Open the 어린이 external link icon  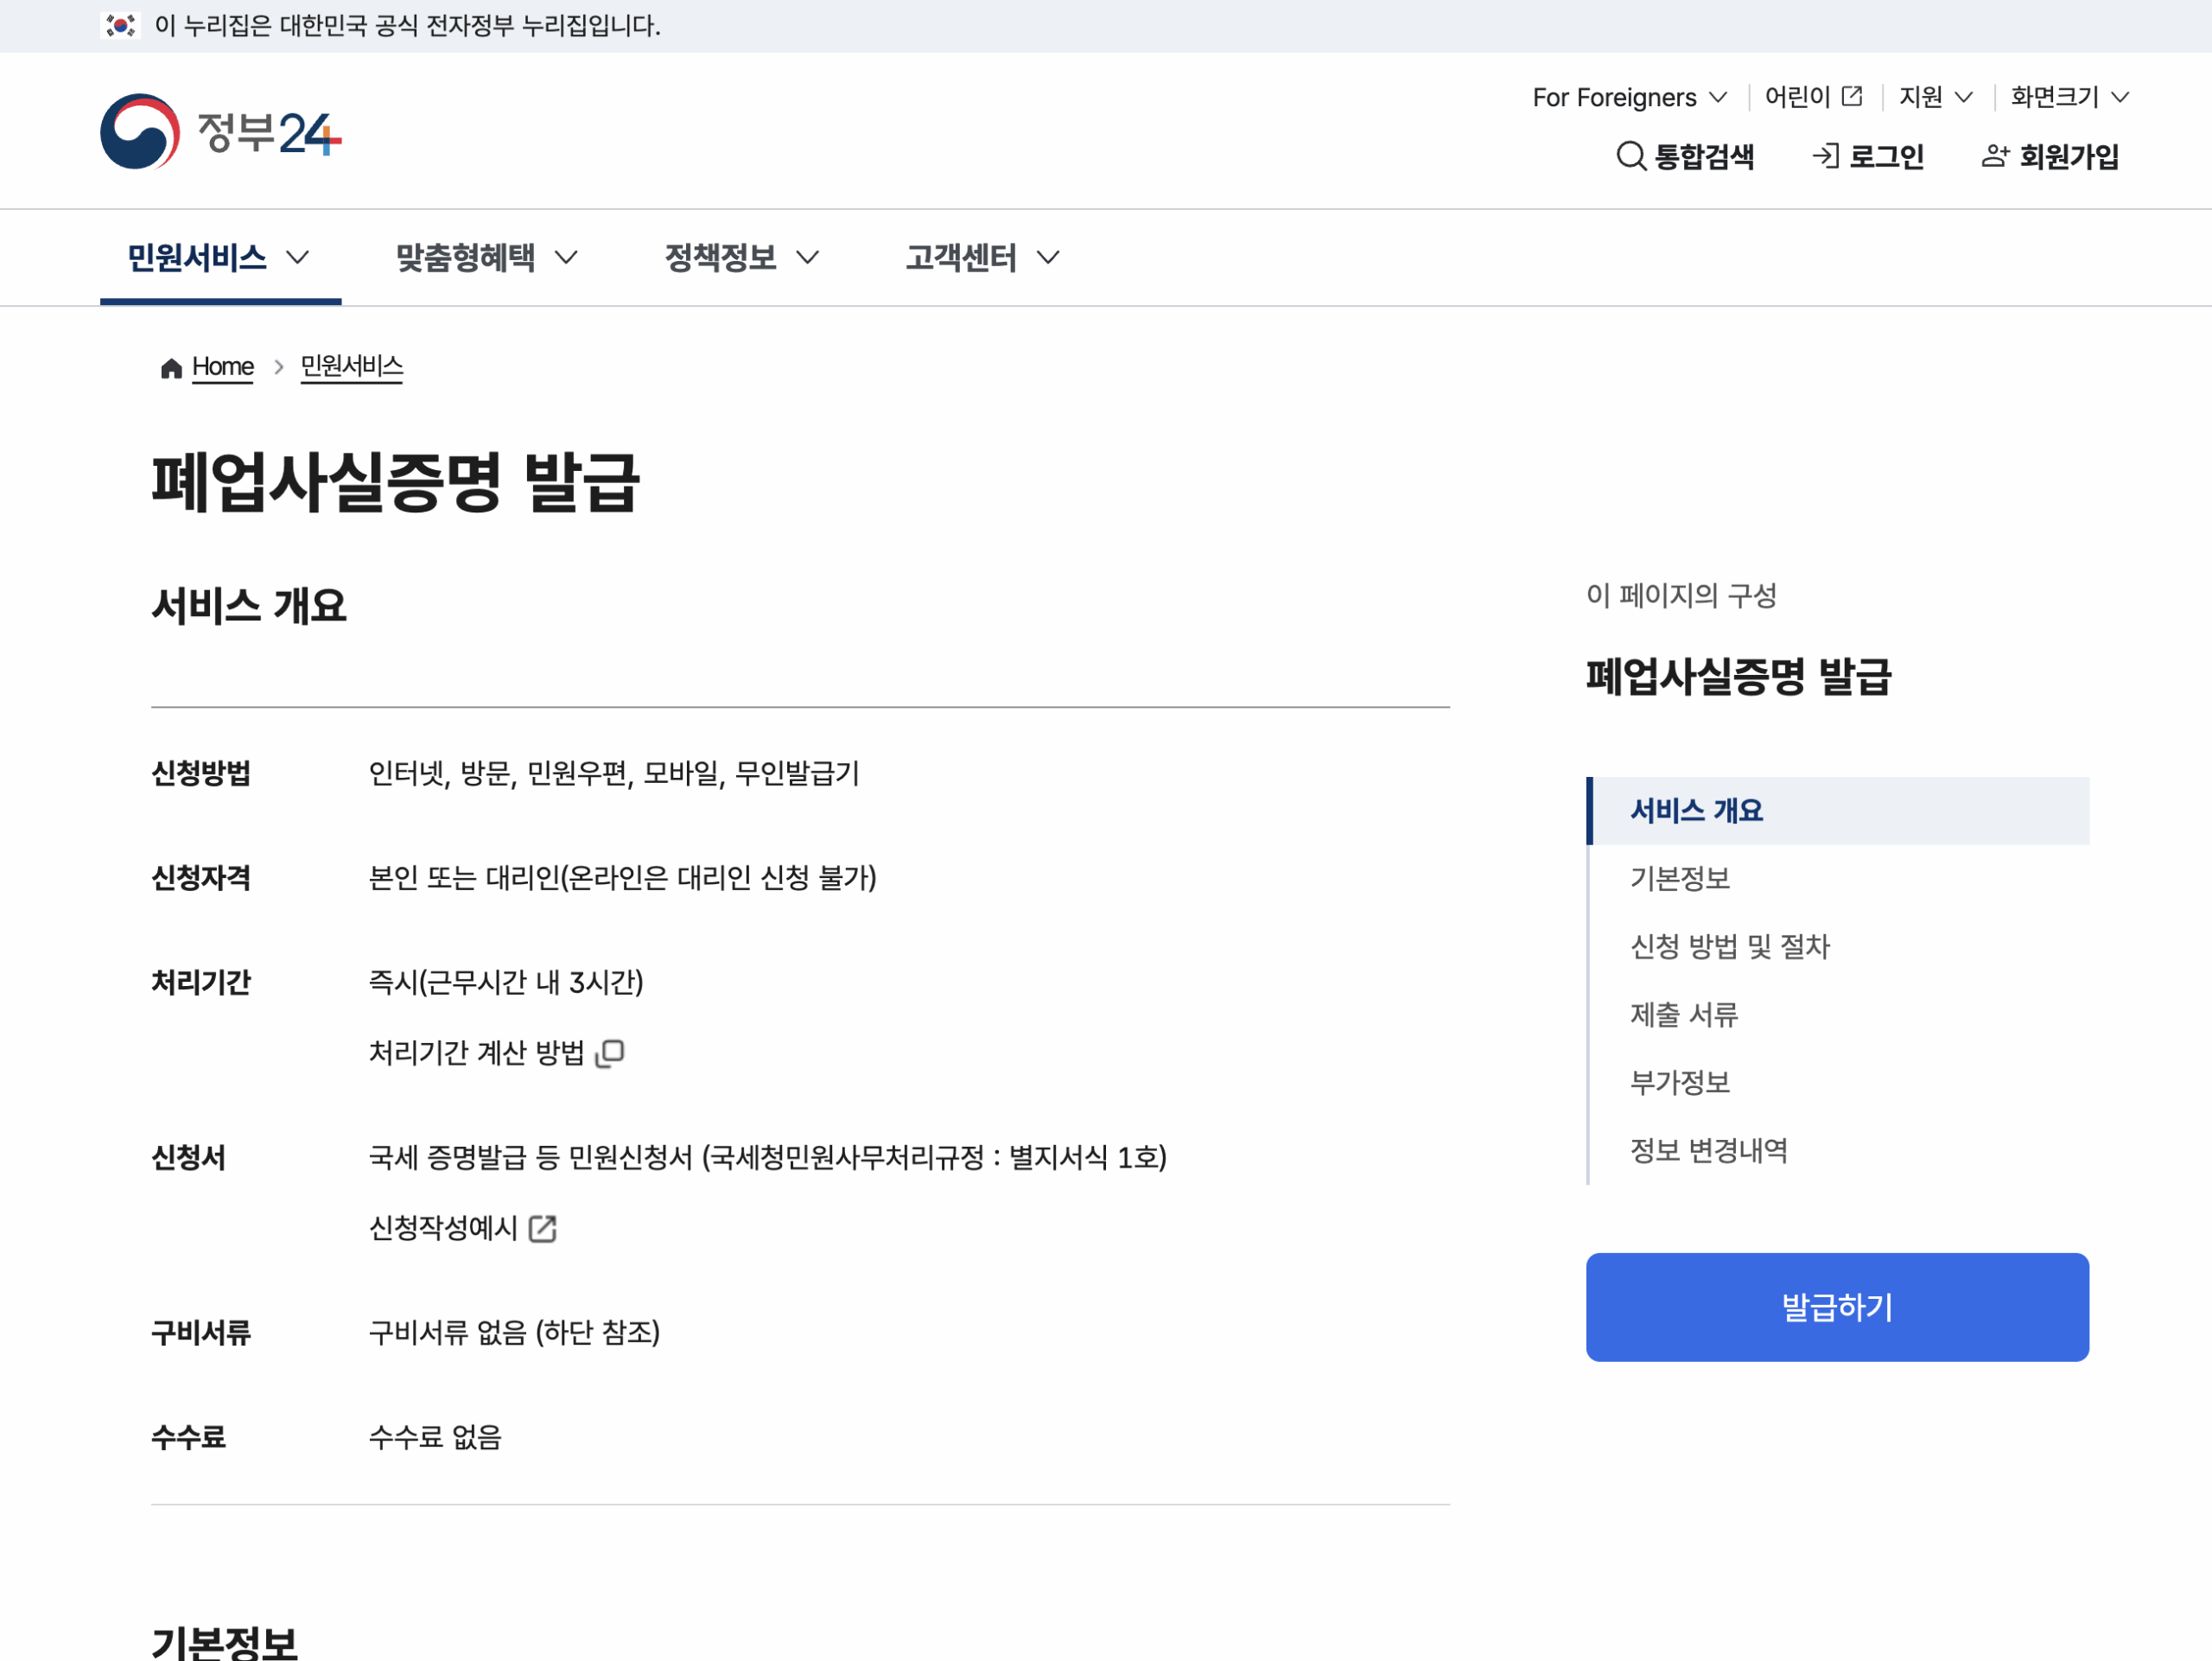[x=1853, y=96]
